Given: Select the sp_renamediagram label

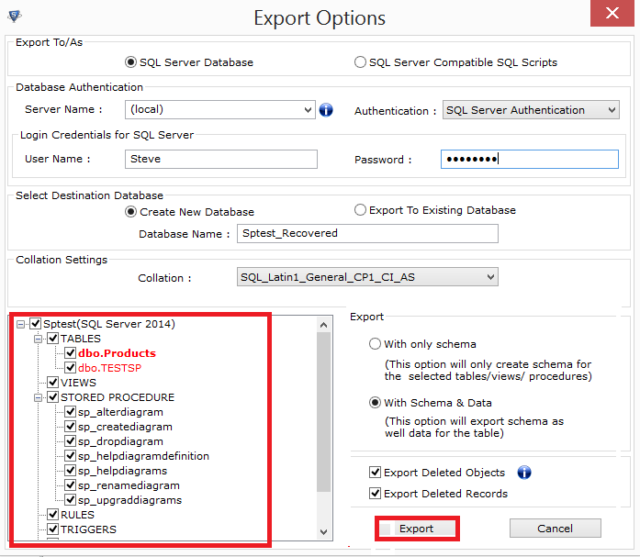Looking at the screenshot, I should point(129,486).
